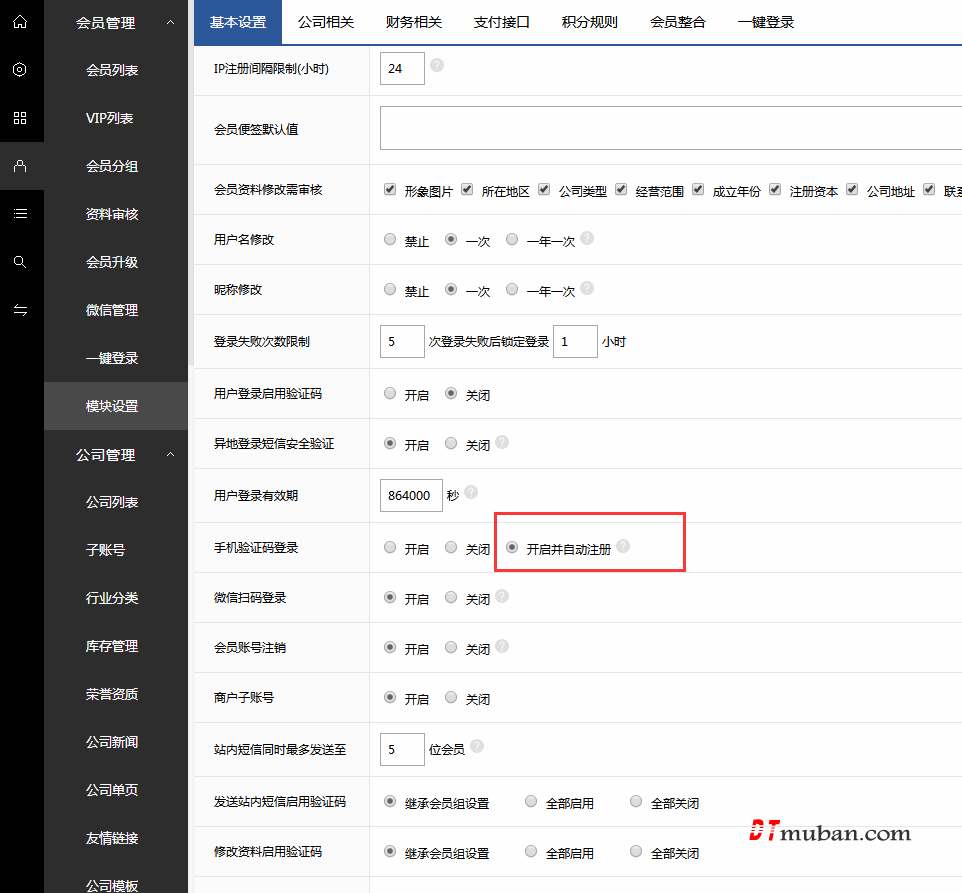
Task: Uncheck the 形象图片 checkbox
Action: pos(390,189)
